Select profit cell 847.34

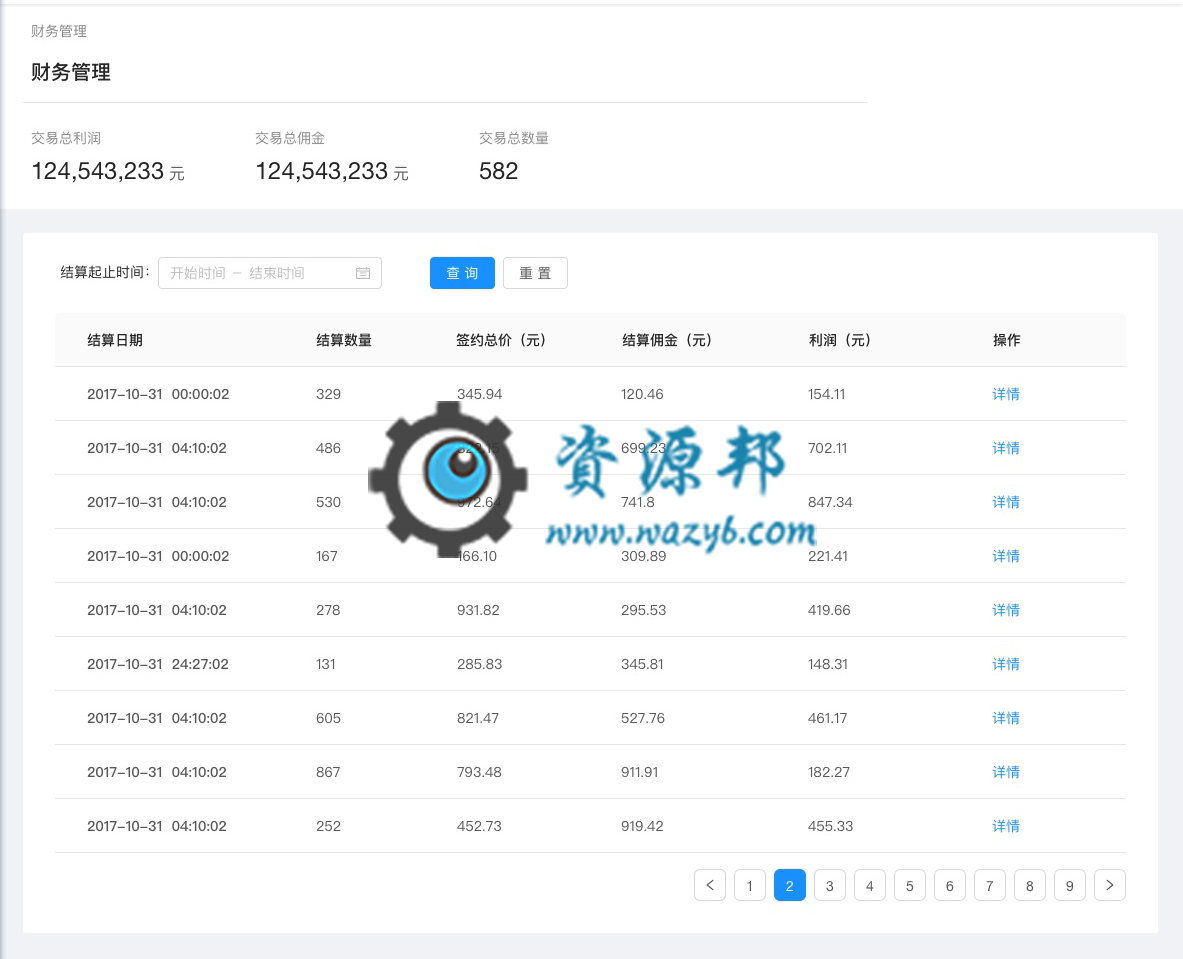click(x=830, y=502)
